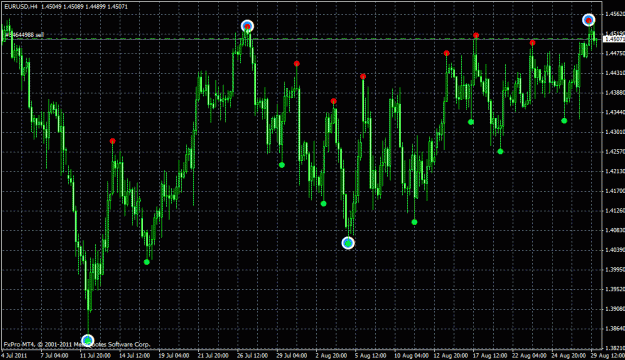Click the EURUSD,H4 chart title text
This screenshot has width=625, height=360.
21,7
